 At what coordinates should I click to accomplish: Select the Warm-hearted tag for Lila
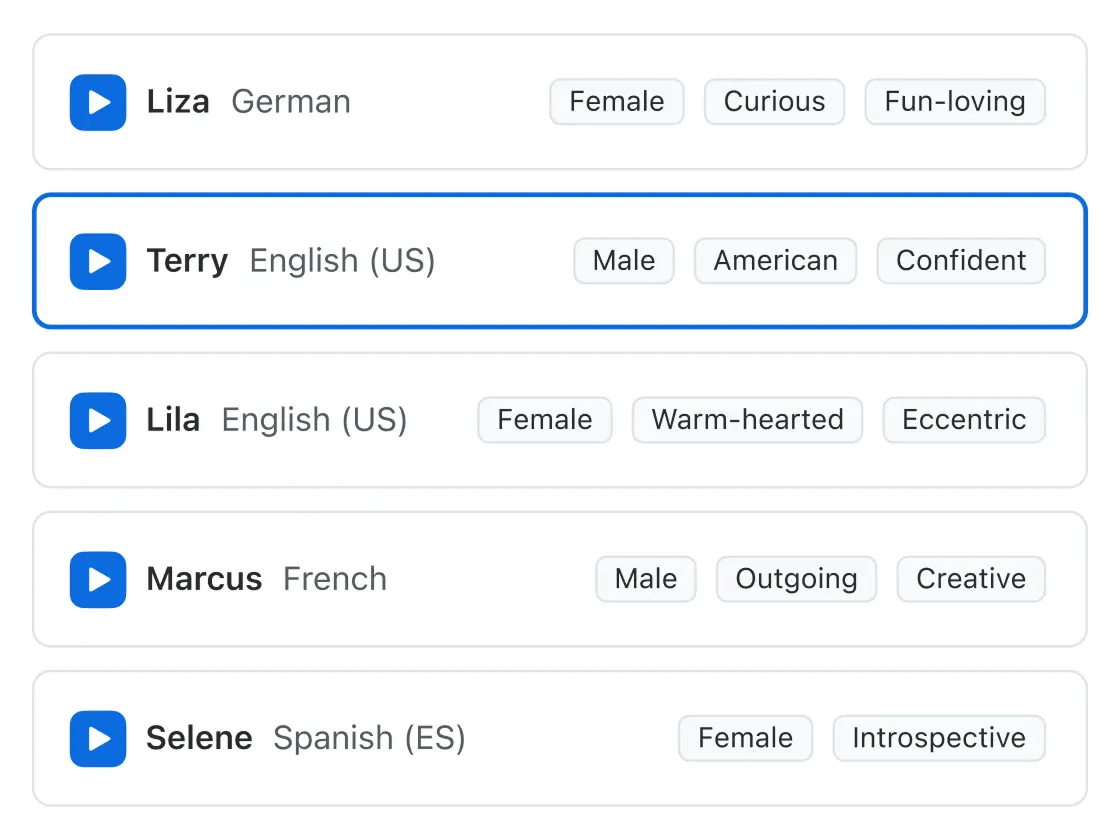(747, 420)
